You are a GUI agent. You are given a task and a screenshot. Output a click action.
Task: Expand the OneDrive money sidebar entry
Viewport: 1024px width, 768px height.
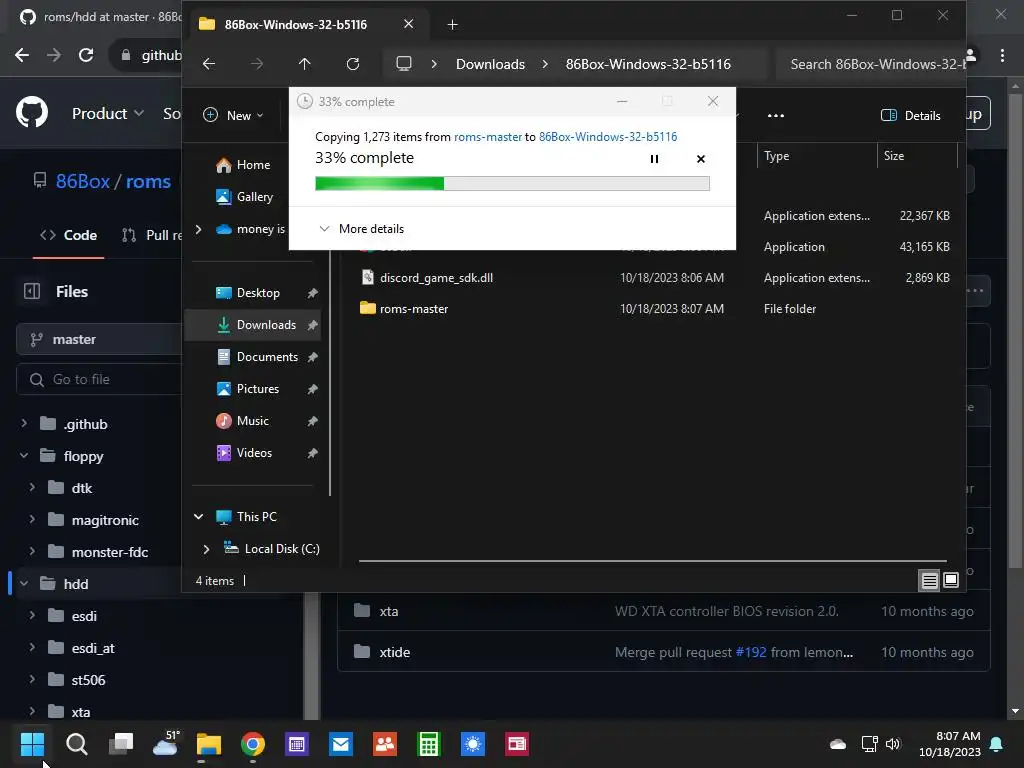pos(199,229)
